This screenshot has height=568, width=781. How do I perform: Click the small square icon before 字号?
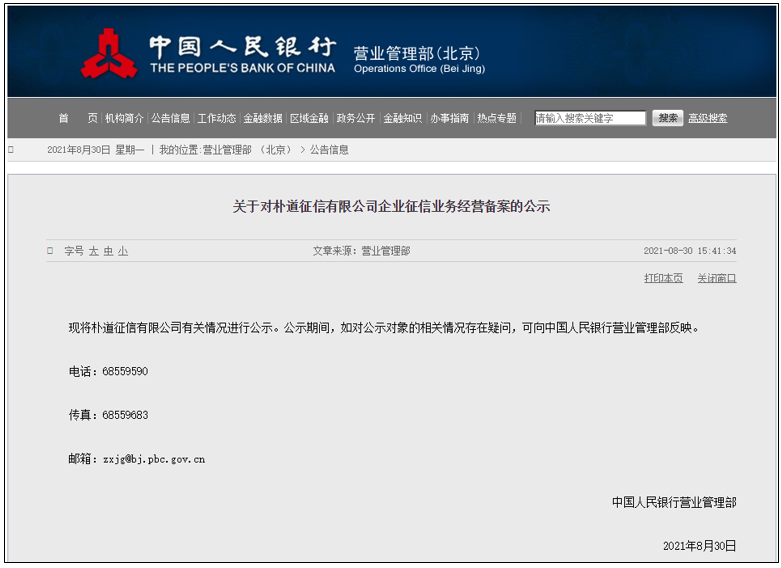50,251
